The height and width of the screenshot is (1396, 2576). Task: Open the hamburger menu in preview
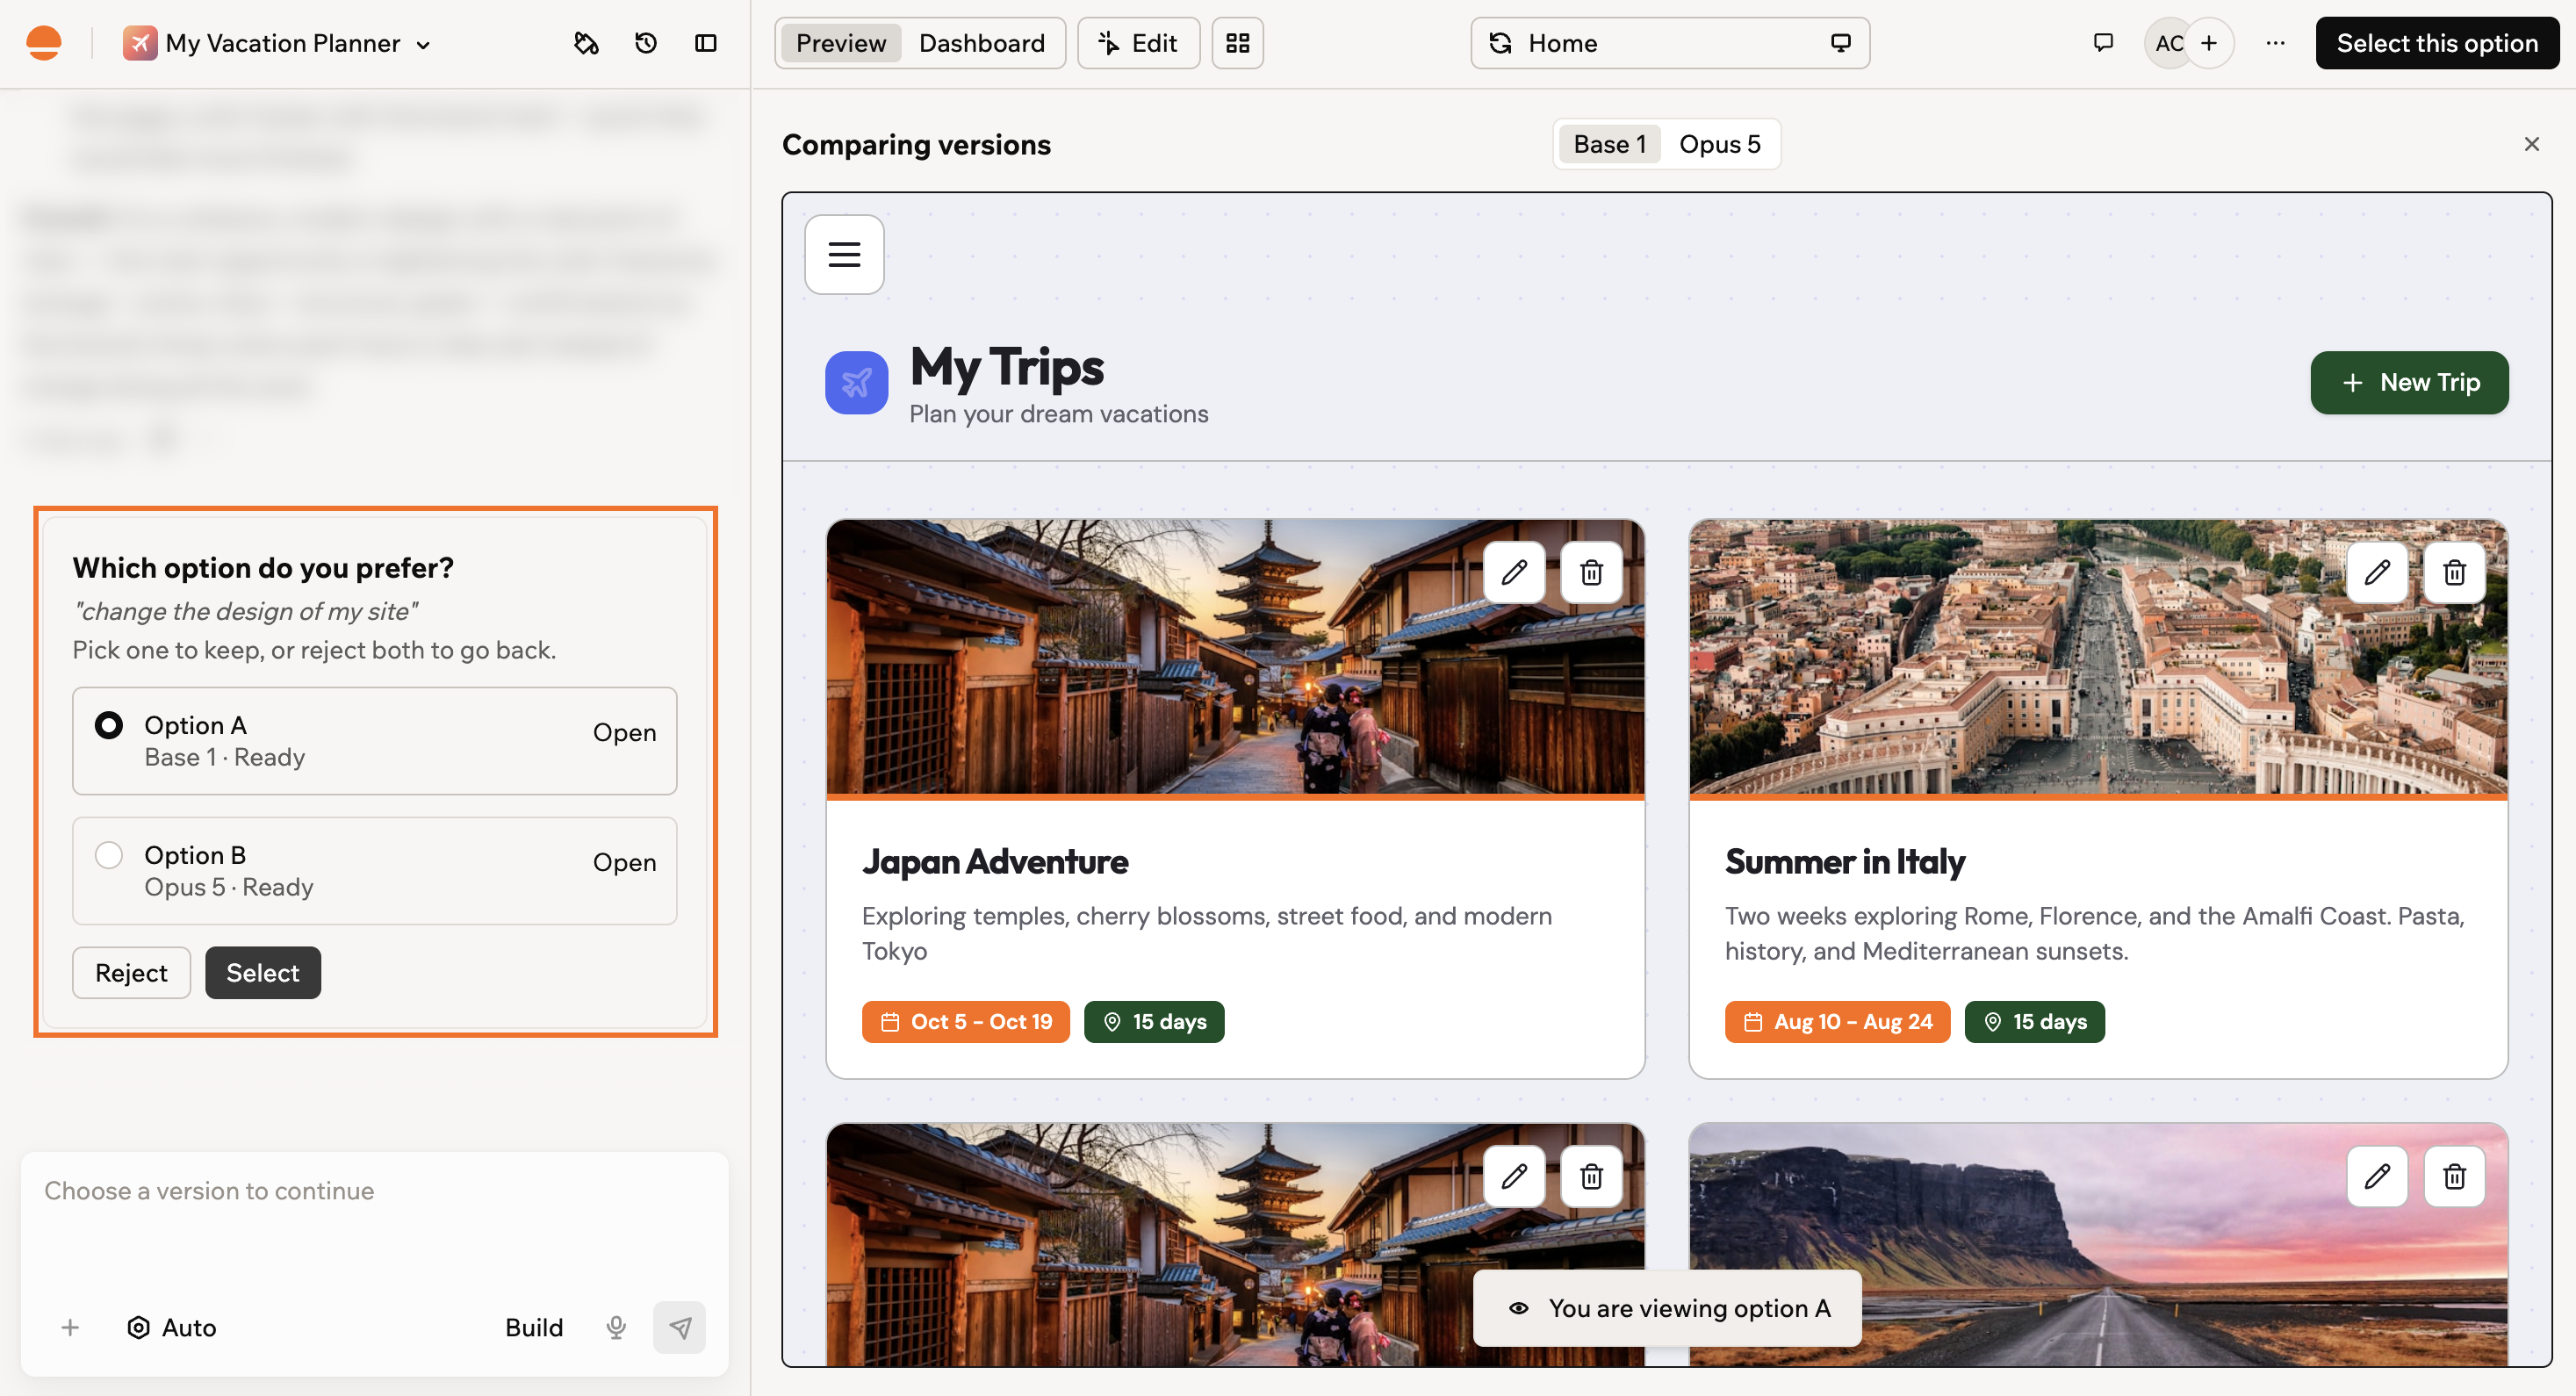point(844,254)
